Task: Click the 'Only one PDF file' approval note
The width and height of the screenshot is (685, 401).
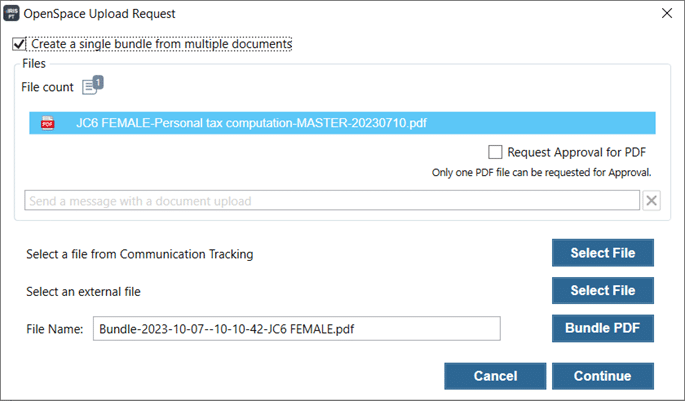Action: pyautogui.click(x=541, y=173)
